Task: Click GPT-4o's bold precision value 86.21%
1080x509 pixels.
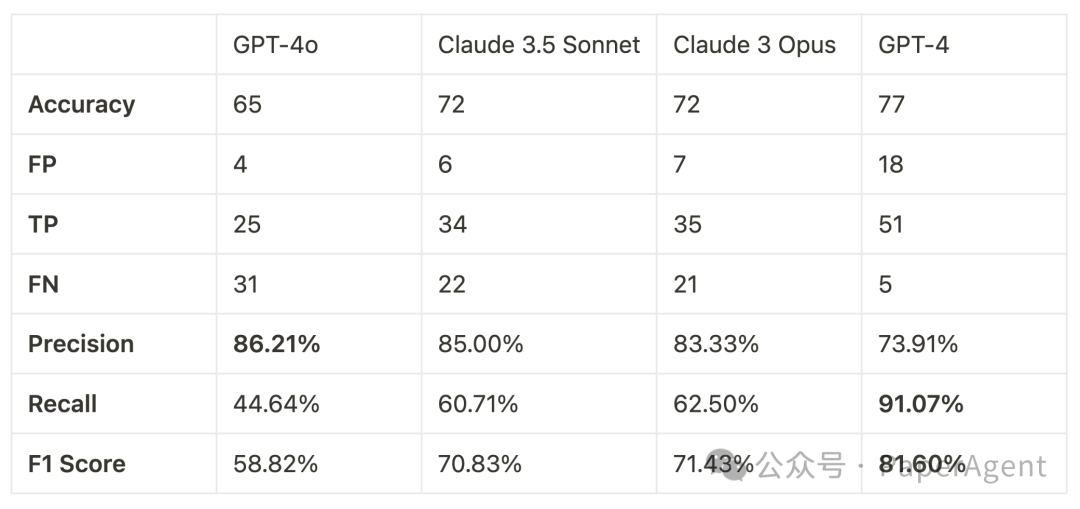Action: point(276,345)
